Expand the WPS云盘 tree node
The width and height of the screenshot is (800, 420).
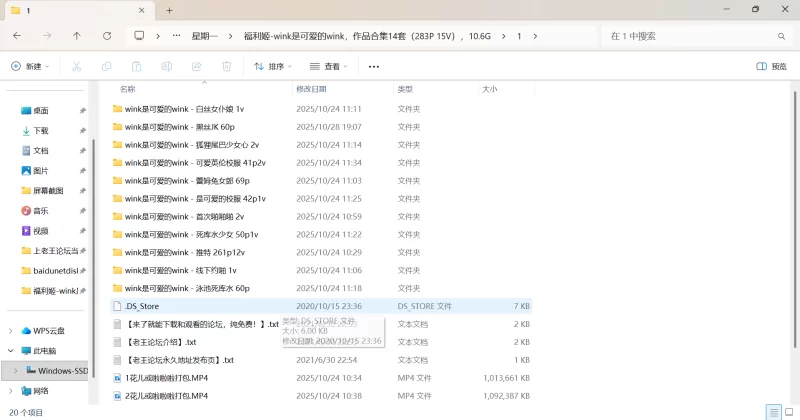12,331
